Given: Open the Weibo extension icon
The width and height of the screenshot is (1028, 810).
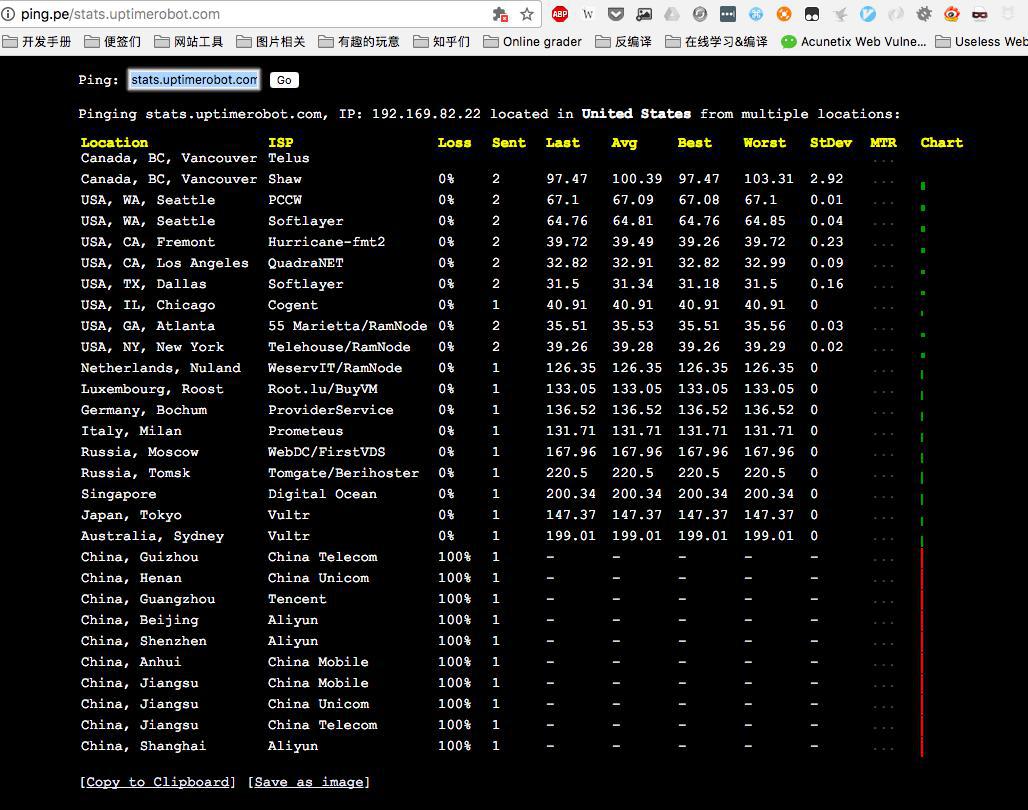Looking at the screenshot, I should [x=952, y=14].
